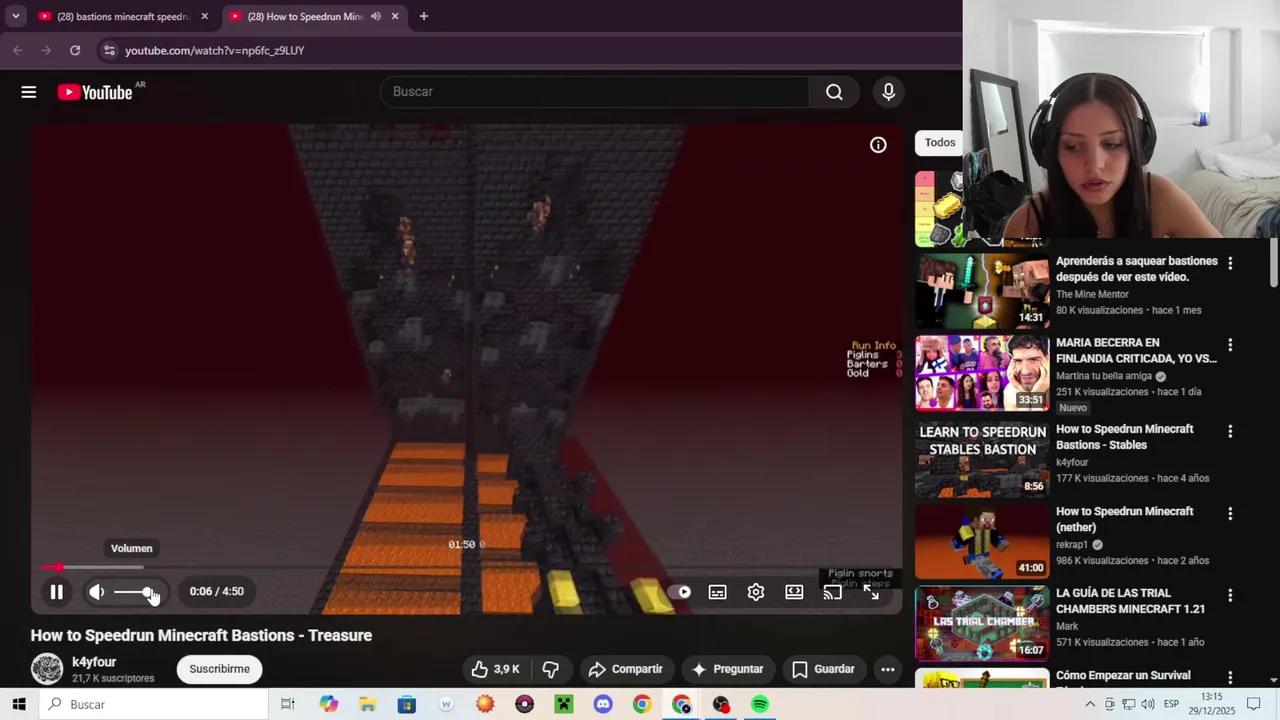Open options for 'Aprenderás a saquear bastiones' video

(1230, 263)
